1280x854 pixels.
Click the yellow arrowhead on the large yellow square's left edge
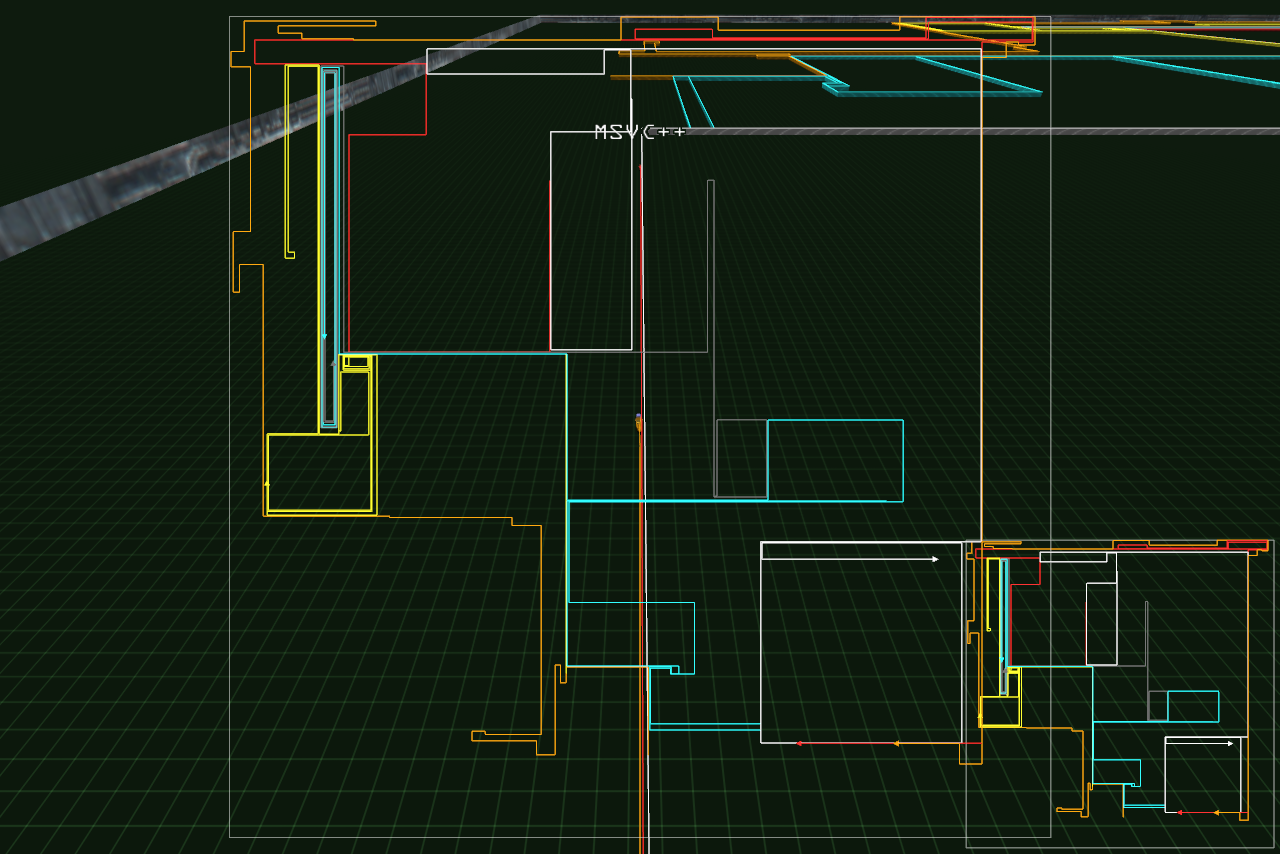(267, 483)
